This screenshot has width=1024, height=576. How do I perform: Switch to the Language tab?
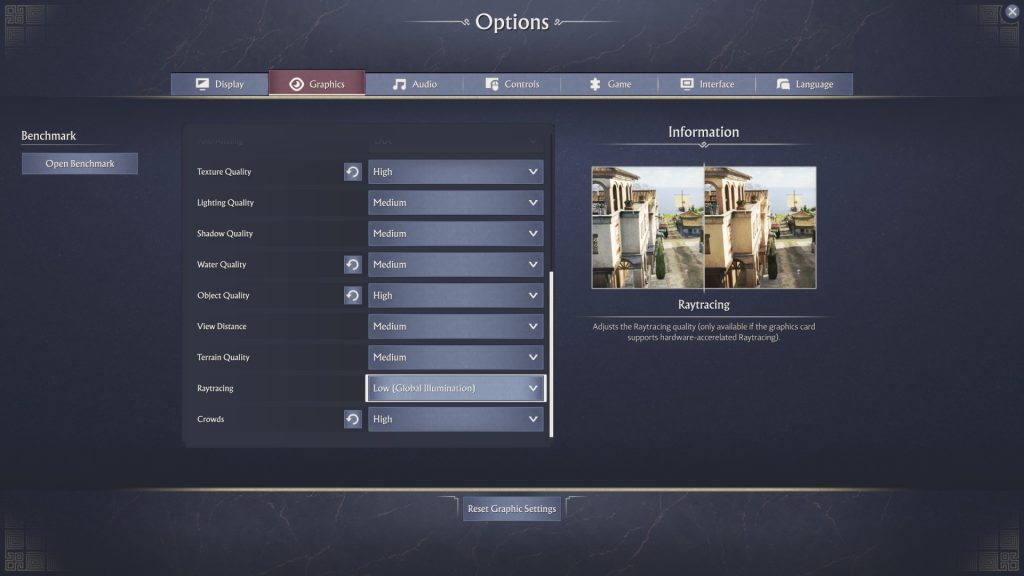tap(804, 84)
